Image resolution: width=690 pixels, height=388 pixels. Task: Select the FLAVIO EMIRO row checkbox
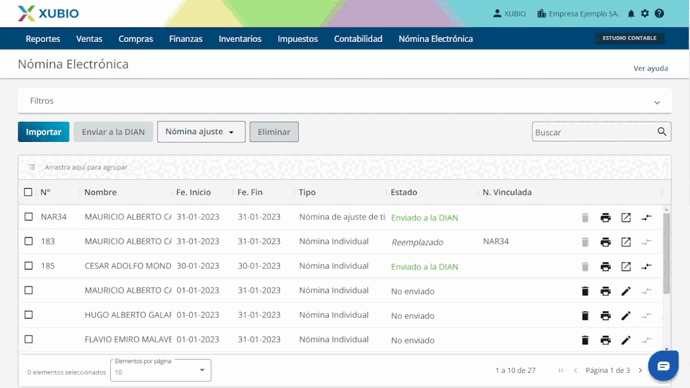(x=29, y=339)
